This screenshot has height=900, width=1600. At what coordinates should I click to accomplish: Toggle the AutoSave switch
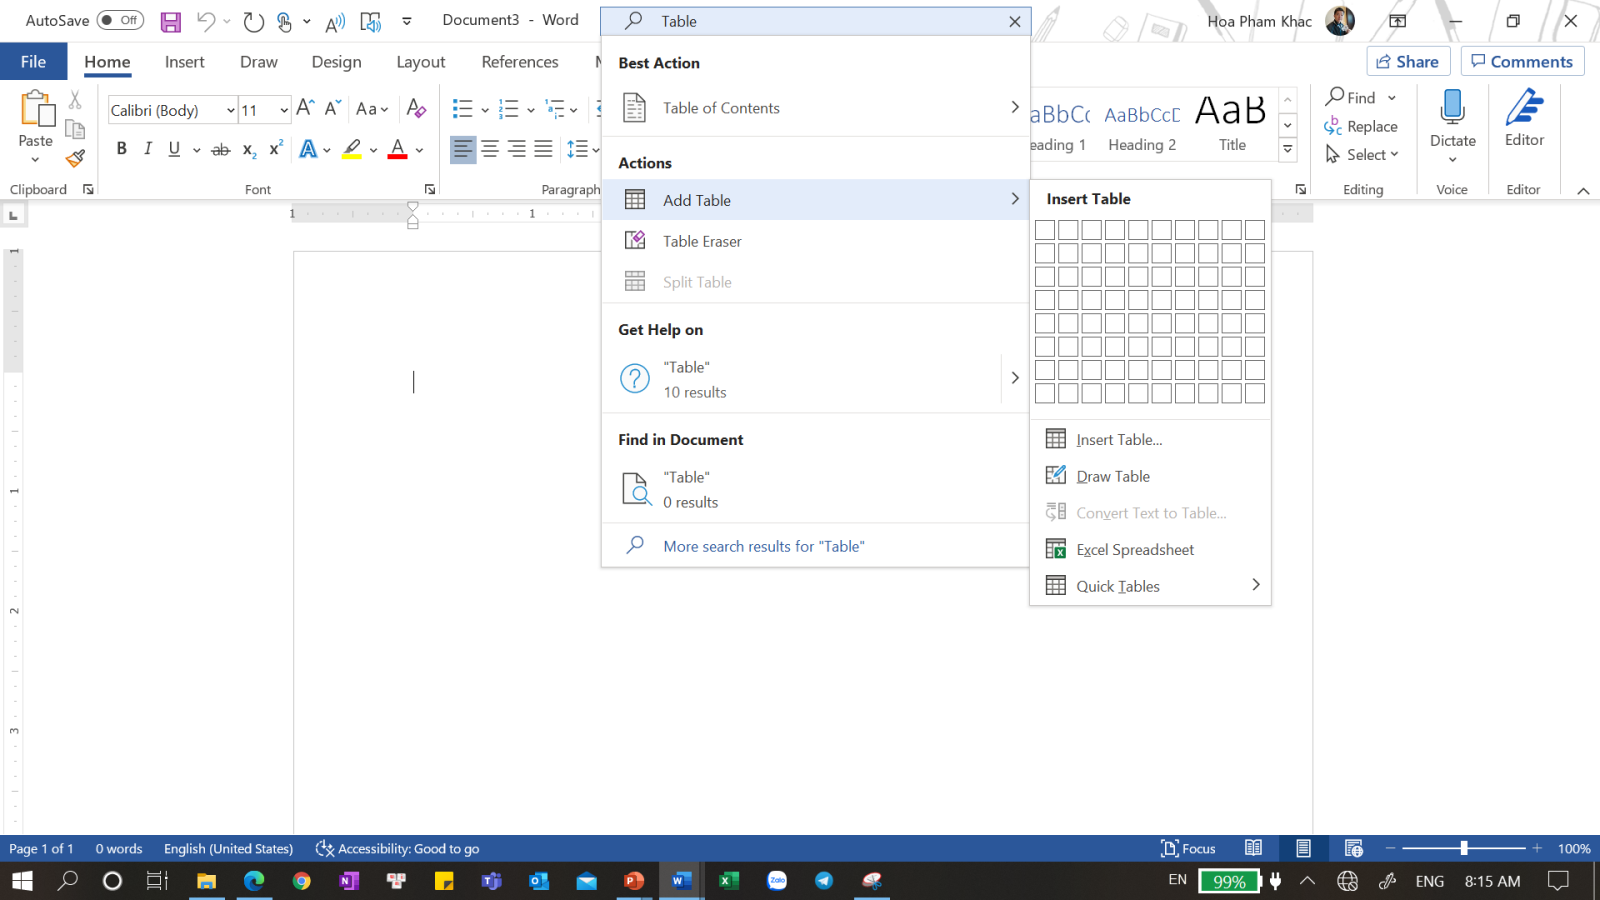click(x=120, y=20)
